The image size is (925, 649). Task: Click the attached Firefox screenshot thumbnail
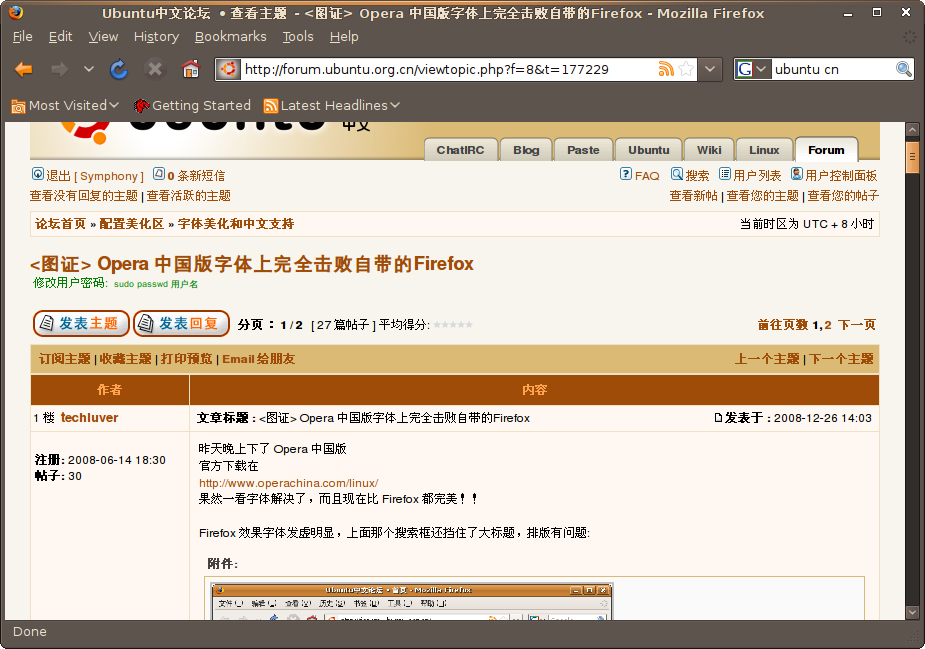pyautogui.click(x=412, y=601)
